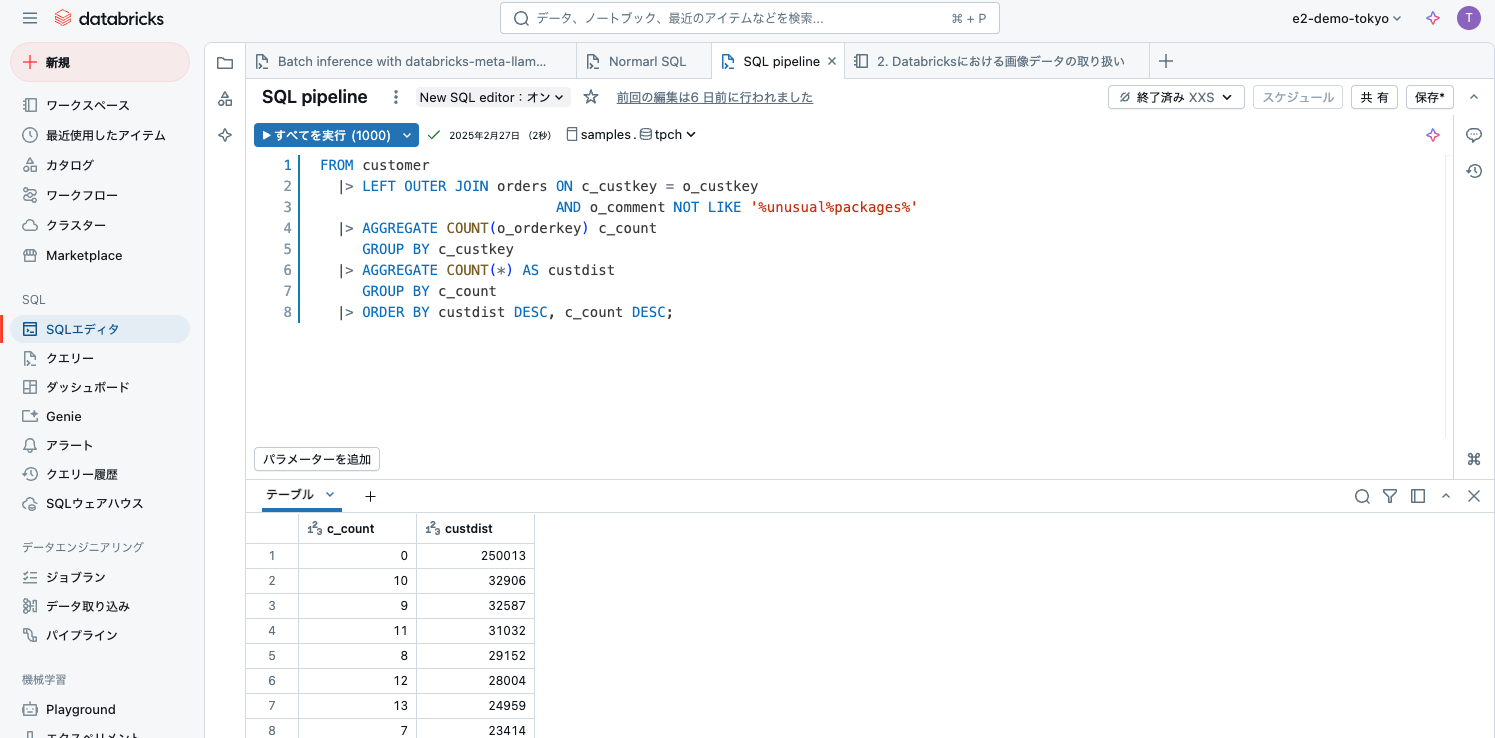
Task: Open the hamburger navigation menu
Action: (x=30, y=18)
